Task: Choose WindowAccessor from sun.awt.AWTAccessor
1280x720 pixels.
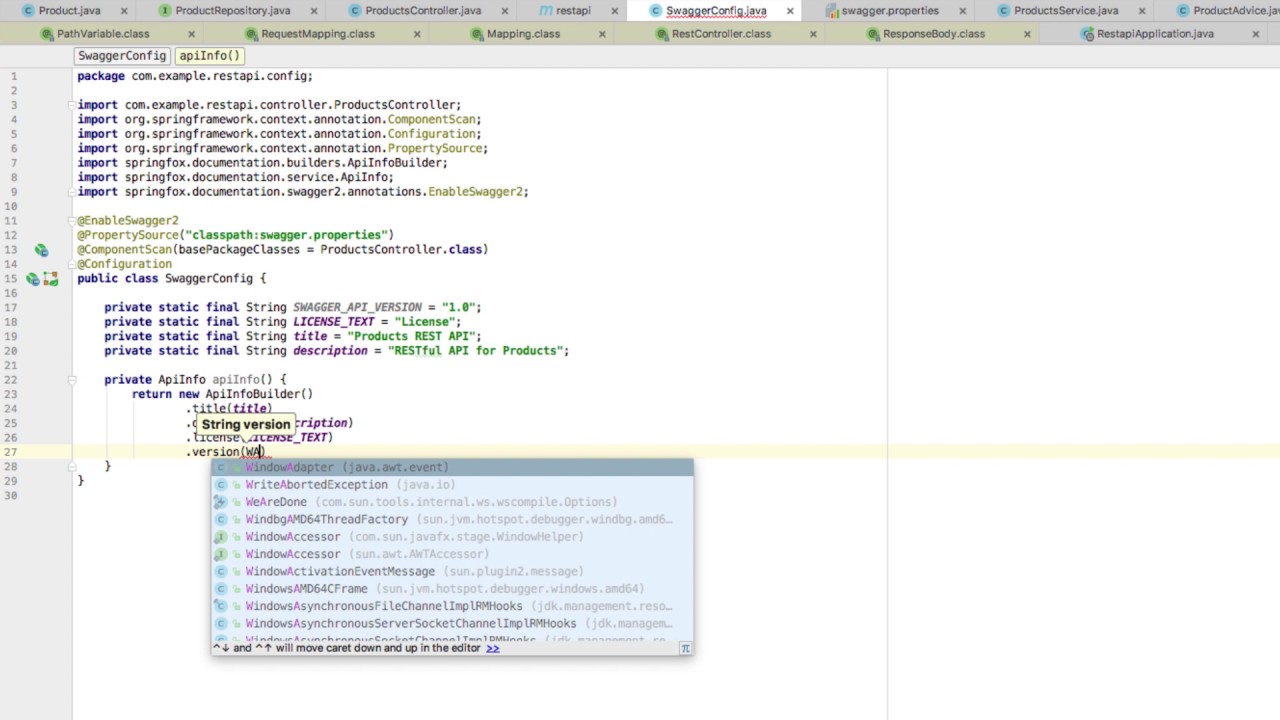Action: pyautogui.click(x=452, y=554)
